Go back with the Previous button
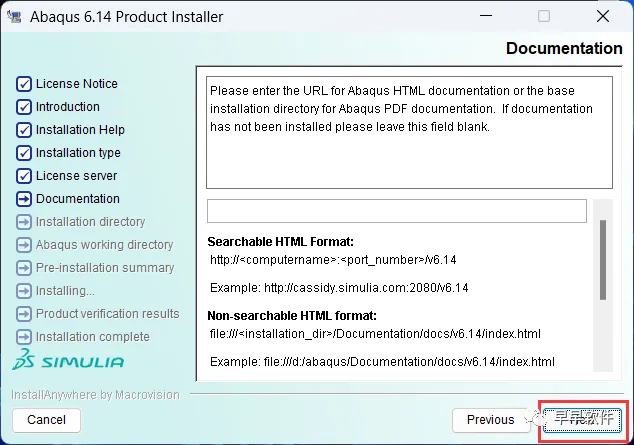 [x=490, y=420]
